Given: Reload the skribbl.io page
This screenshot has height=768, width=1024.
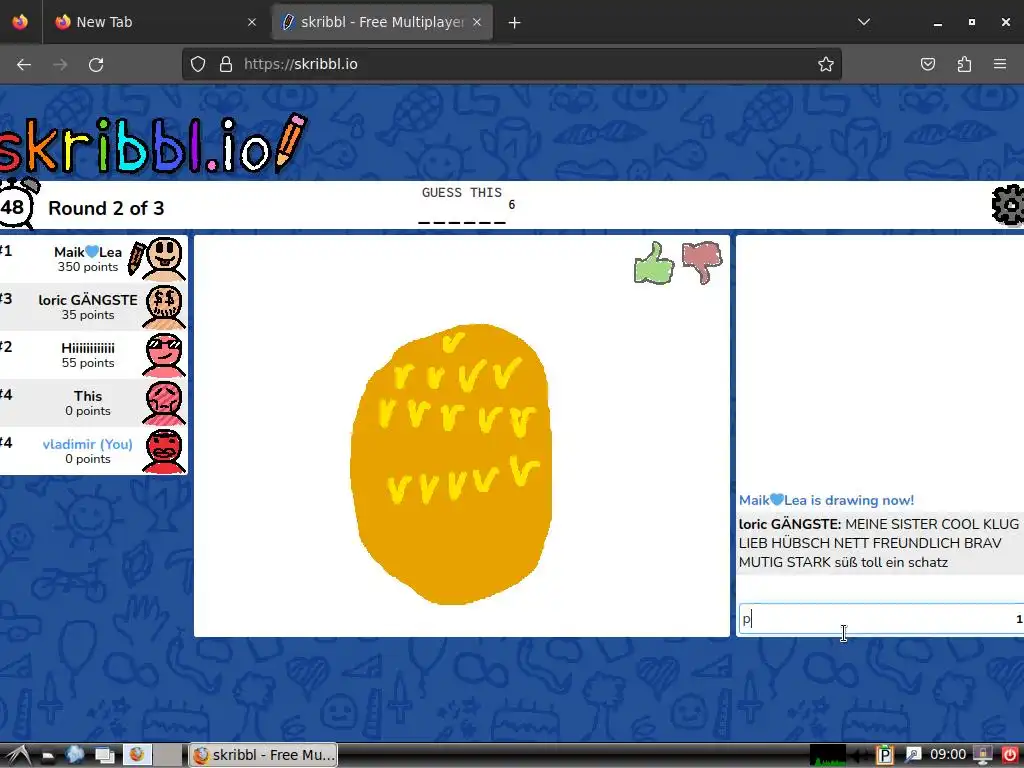Looking at the screenshot, I should [96, 65].
